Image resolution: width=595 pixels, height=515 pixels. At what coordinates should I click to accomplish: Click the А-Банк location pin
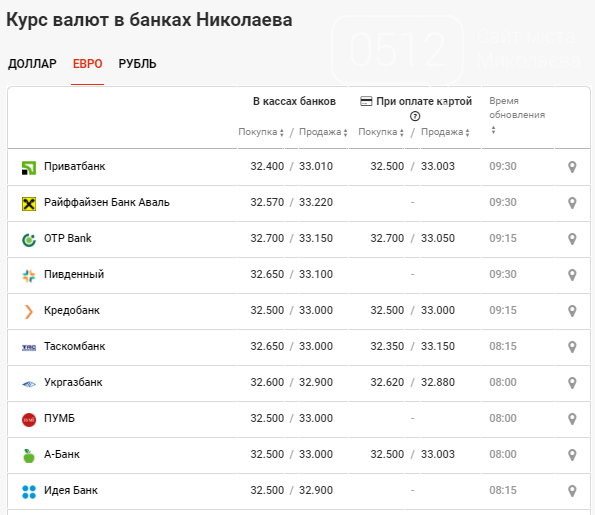[x=572, y=455]
